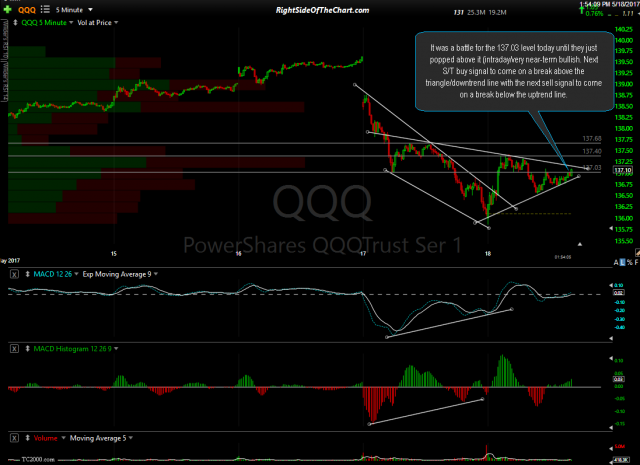Image resolution: width=640 pixels, height=465 pixels.
Task: Click the scale arrow beside the 135.75 price
Action: pyautogui.click(x=611, y=229)
